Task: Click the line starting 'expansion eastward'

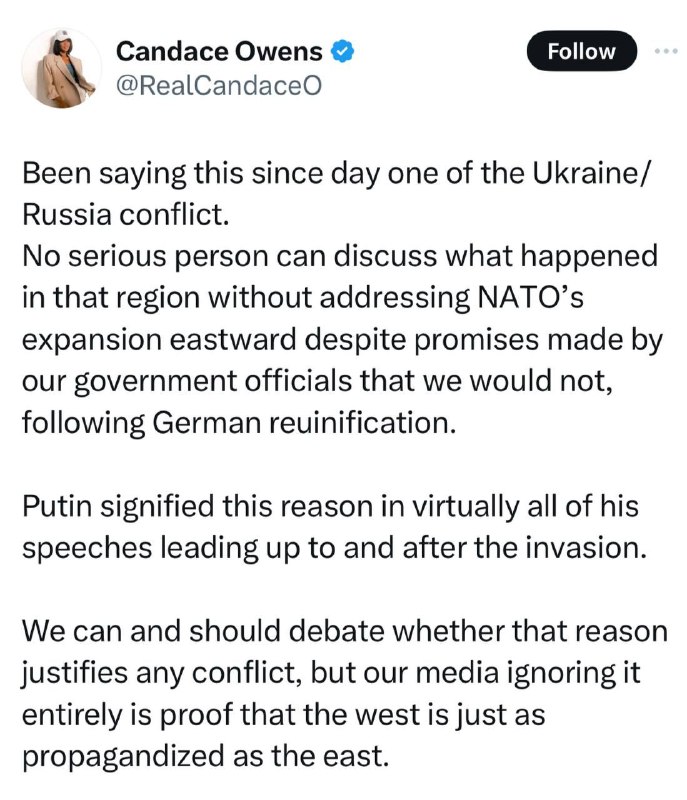Action: [342, 339]
